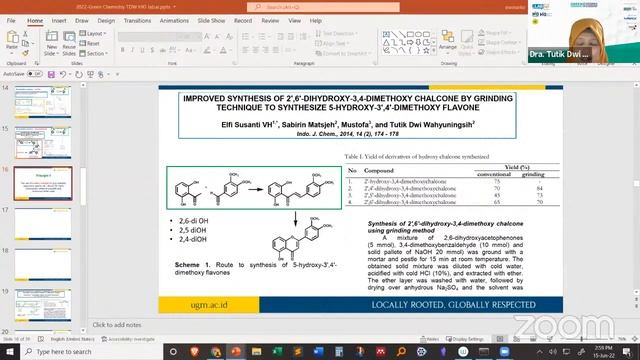
Task: Switch to Normal view in status bar
Action: 500,339
